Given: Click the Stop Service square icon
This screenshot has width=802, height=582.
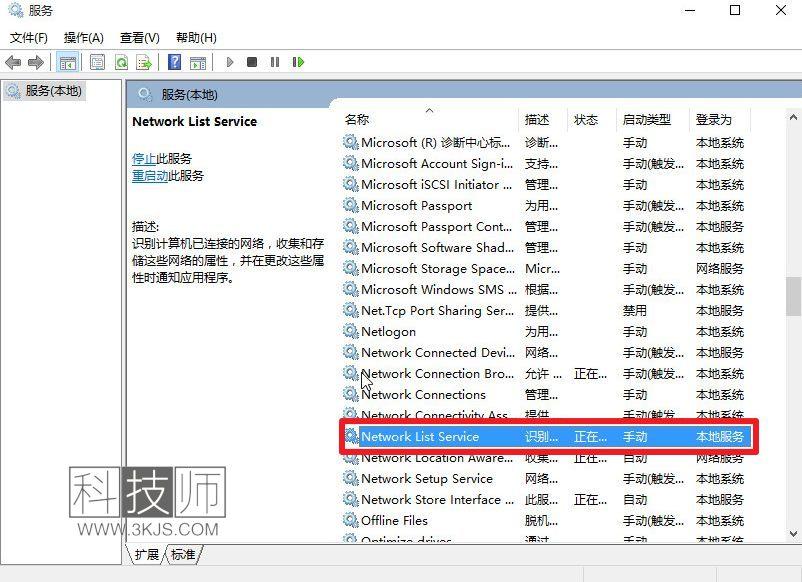Looking at the screenshot, I should point(252,62).
